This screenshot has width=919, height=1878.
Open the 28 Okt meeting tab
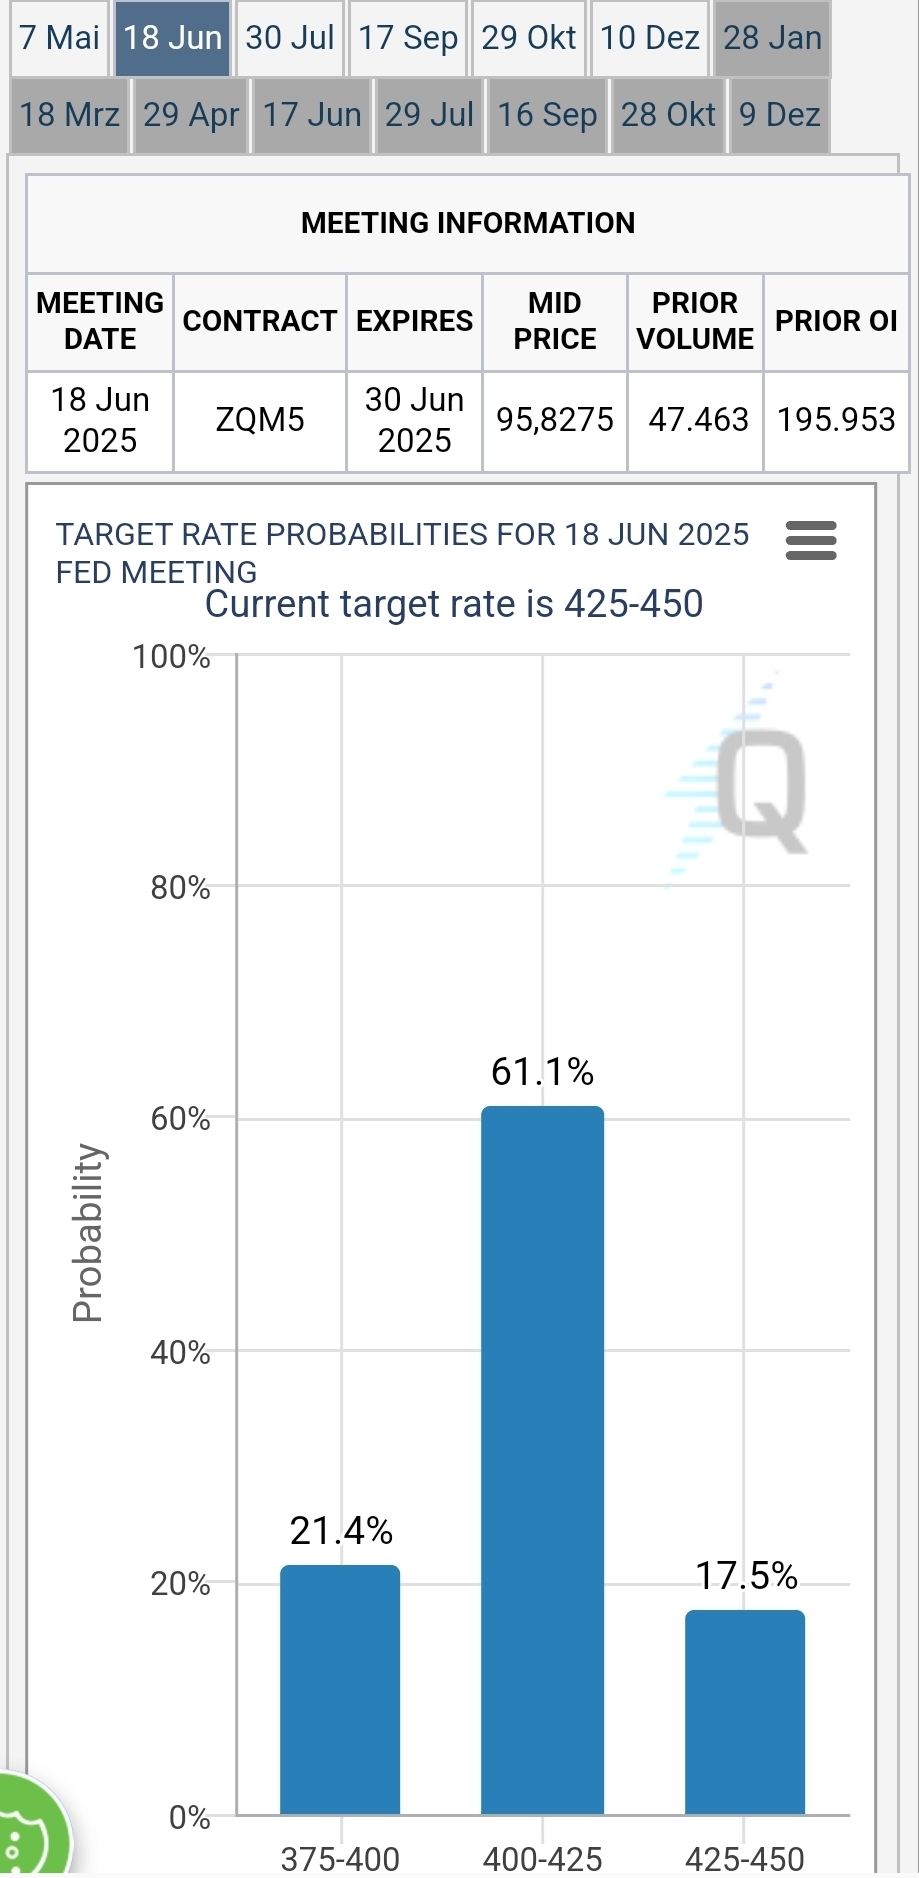pos(668,115)
